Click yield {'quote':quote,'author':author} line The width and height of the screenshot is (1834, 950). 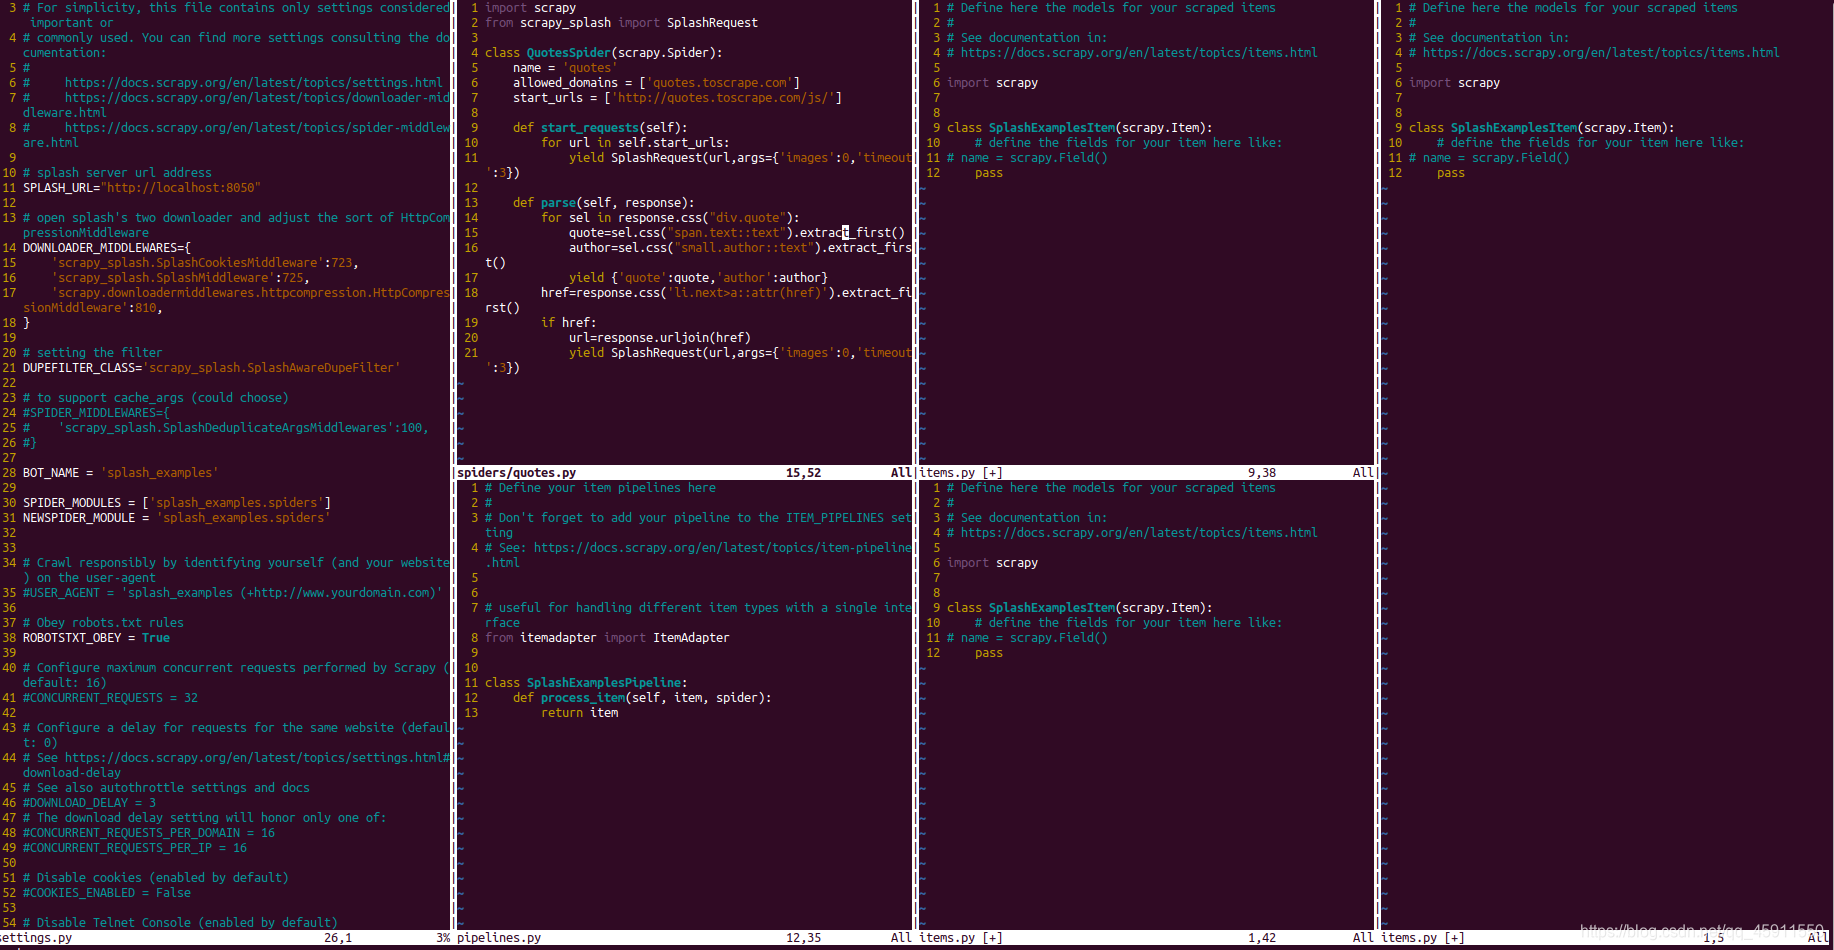click(x=698, y=278)
